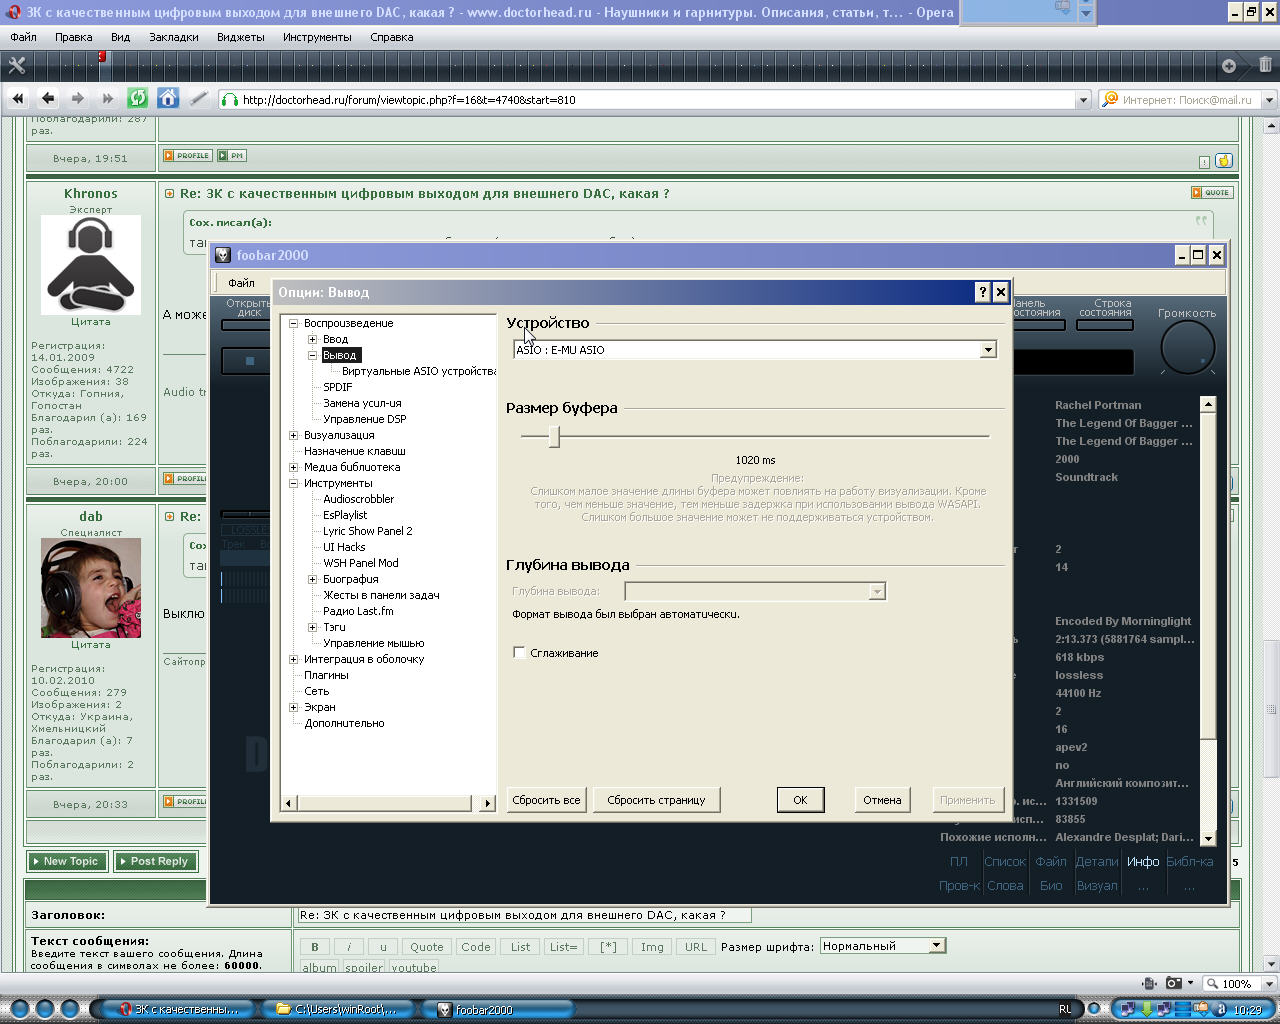Select Управление DSP tree item
Screen dimensions: 1280x1024
(x=364, y=419)
